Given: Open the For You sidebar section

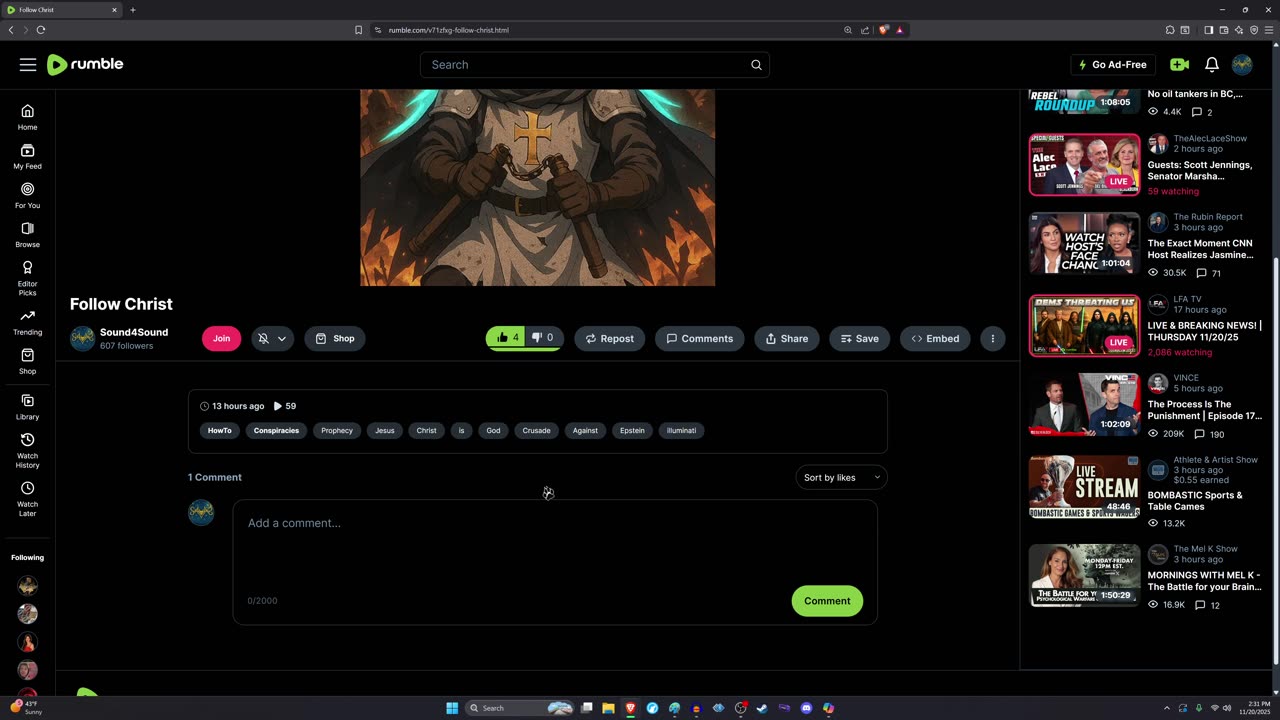Looking at the screenshot, I should pos(27,195).
